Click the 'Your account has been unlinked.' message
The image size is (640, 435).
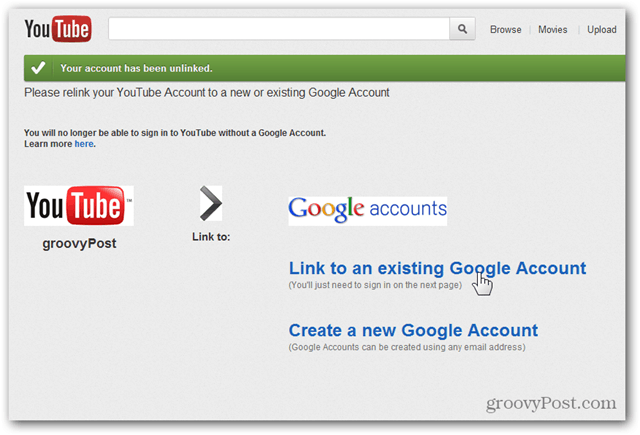136,68
